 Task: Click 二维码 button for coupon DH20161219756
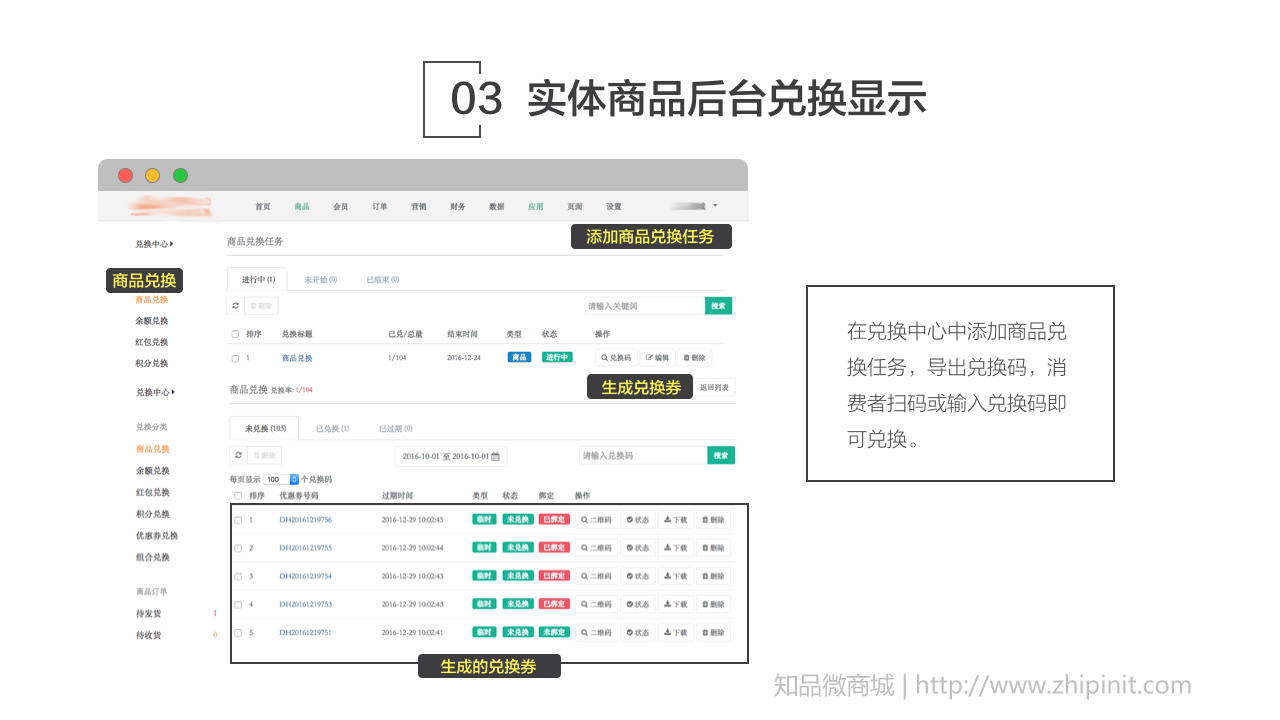point(596,520)
